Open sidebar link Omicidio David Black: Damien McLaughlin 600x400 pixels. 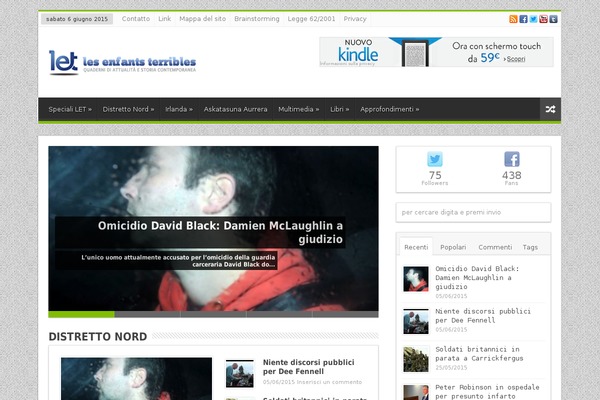(477, 278)
